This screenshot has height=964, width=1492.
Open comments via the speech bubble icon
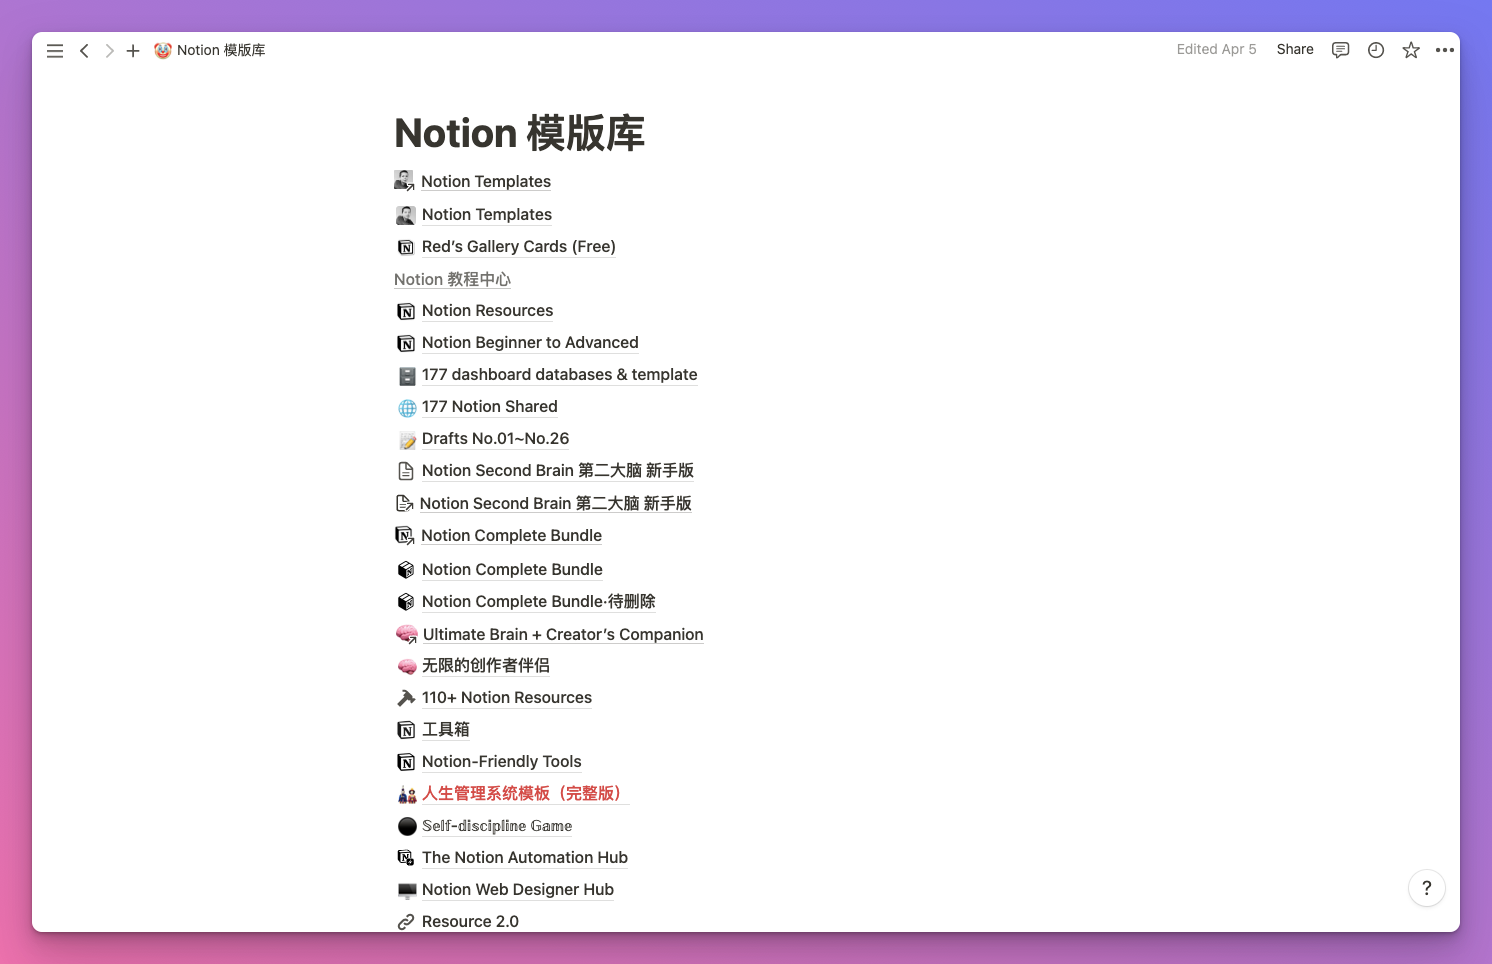1340,49
